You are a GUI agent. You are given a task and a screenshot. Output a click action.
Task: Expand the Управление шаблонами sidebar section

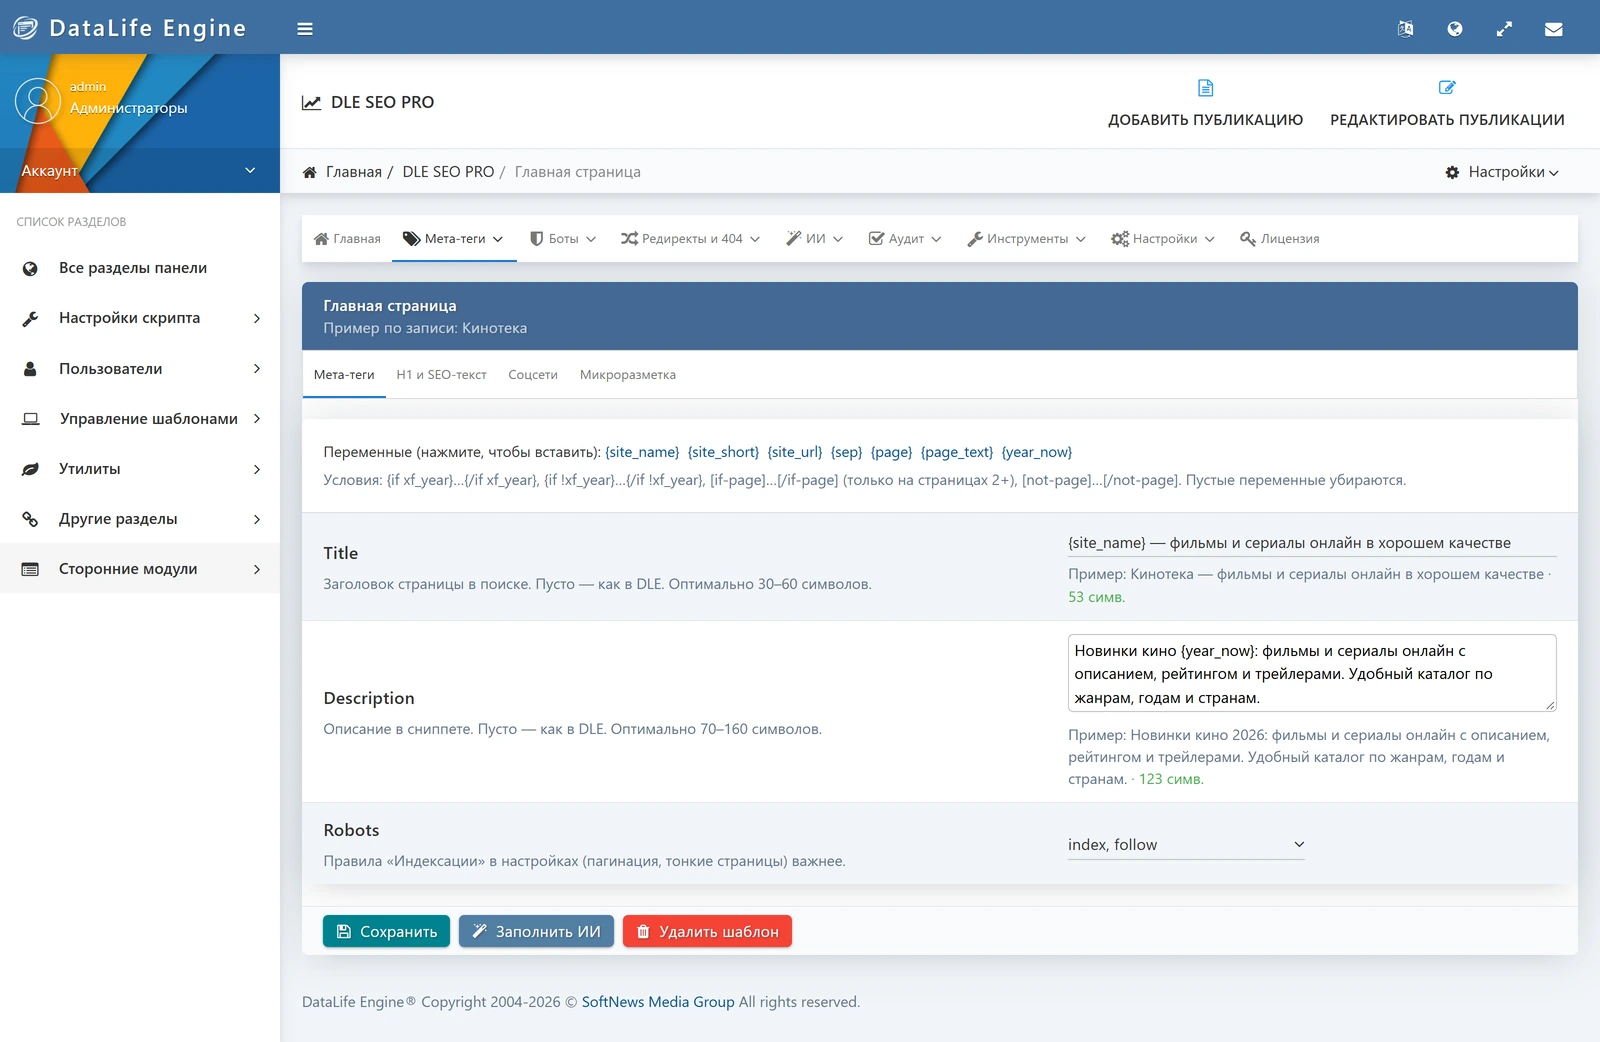click(140, 419)
